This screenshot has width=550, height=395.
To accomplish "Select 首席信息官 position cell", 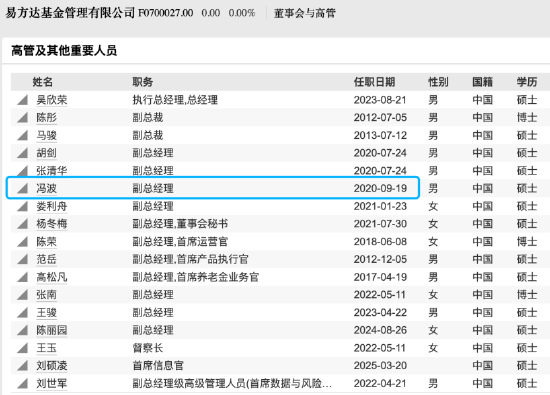I will coord(158,366).
